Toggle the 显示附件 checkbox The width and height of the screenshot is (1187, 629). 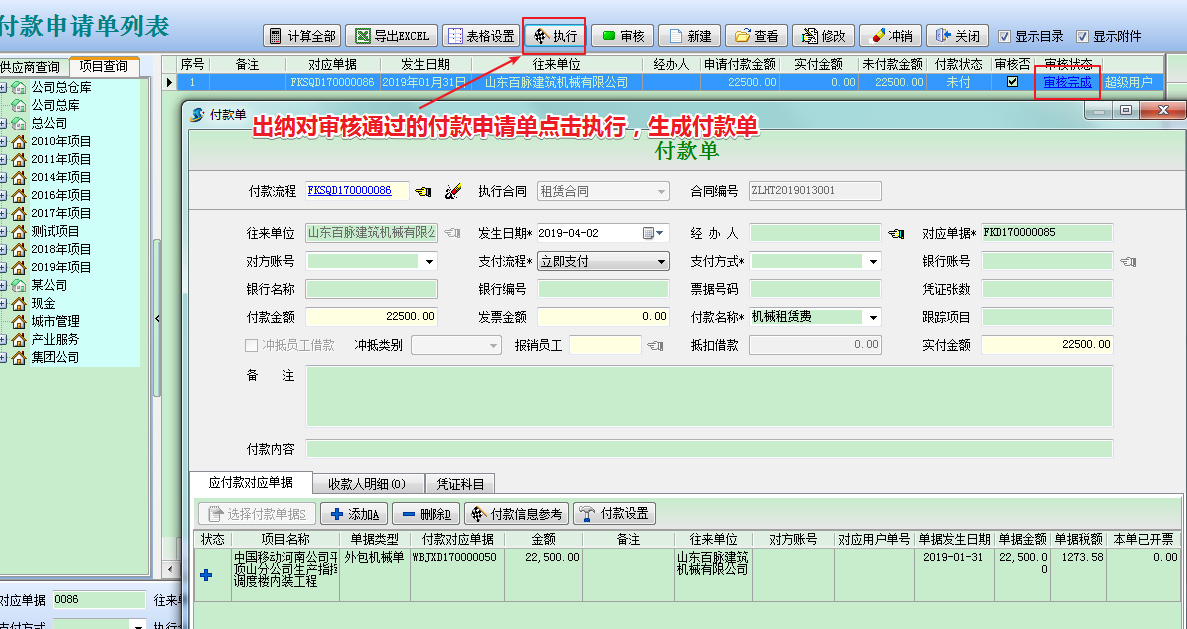(1082, 36)
